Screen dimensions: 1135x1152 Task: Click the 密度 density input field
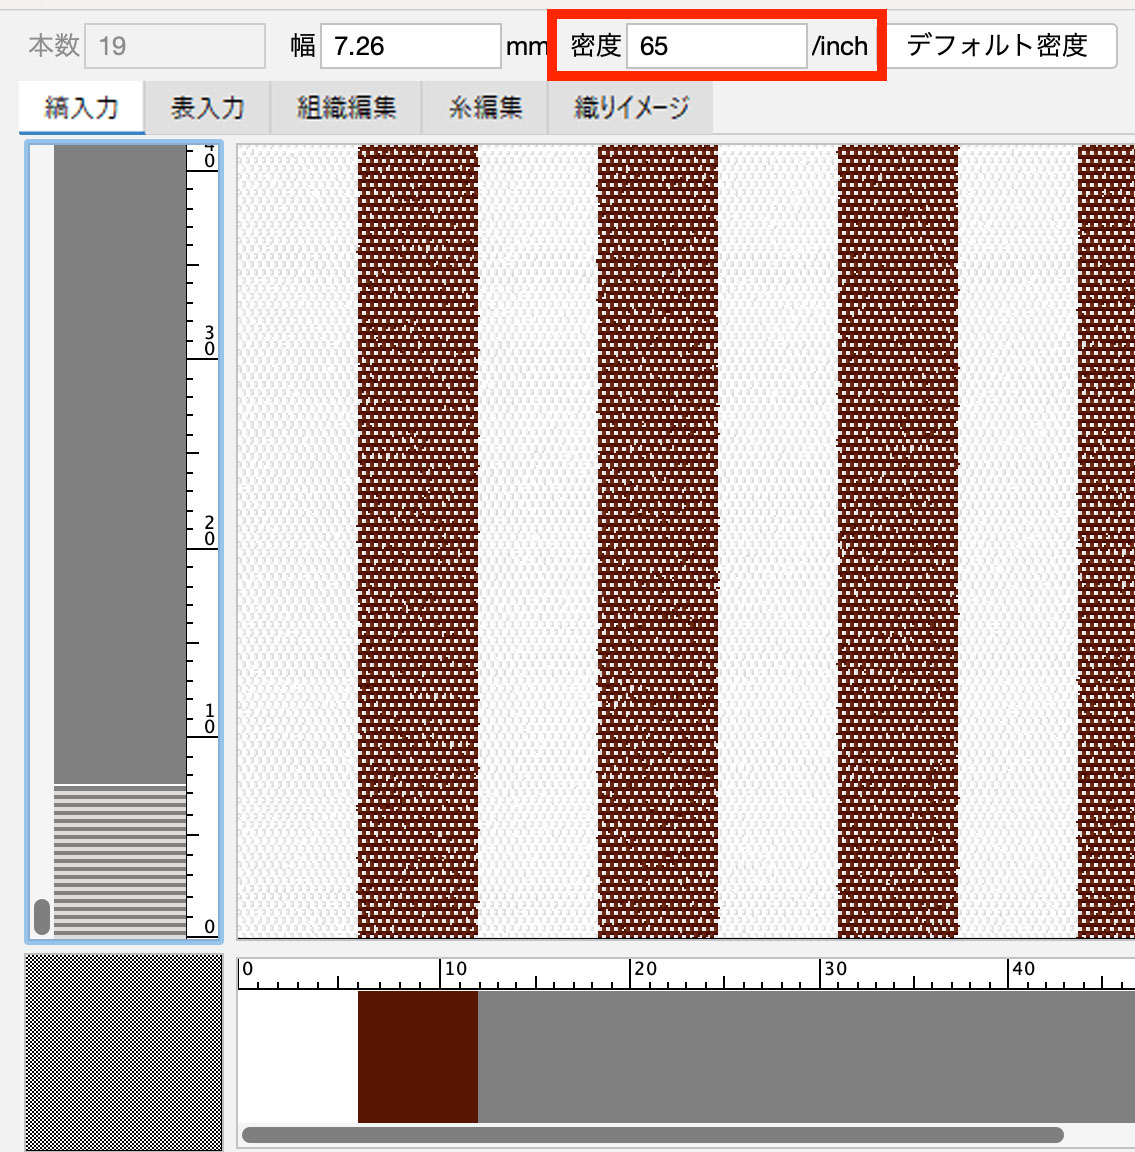coord(716,46)
